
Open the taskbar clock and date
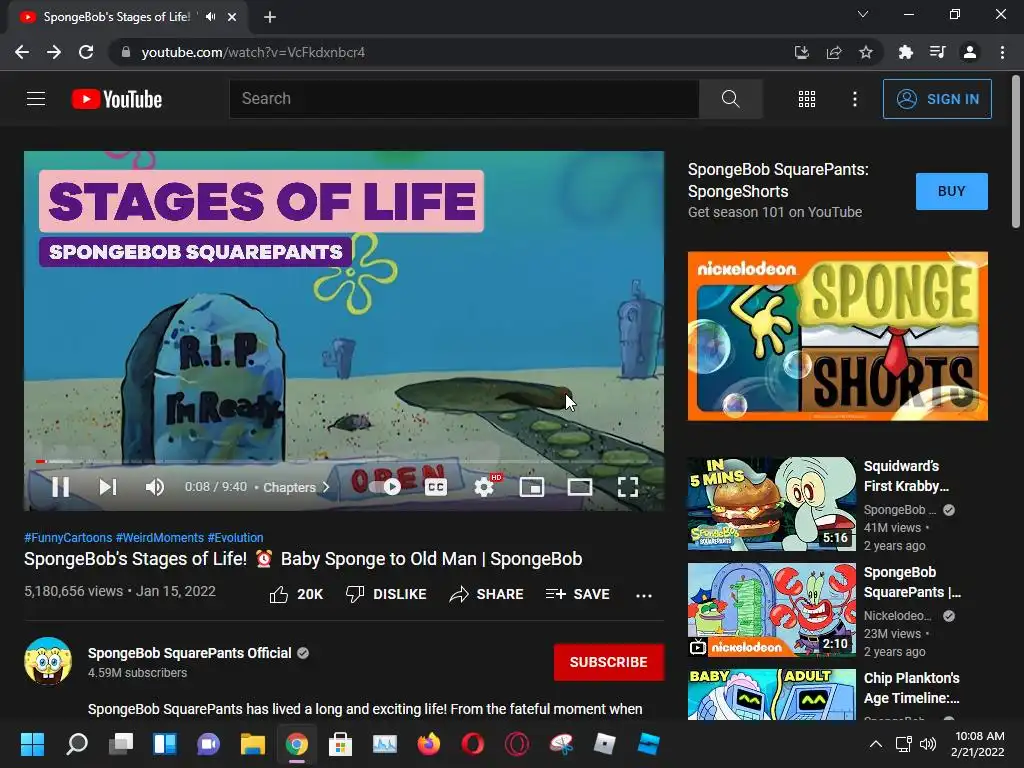click(x=978, y=744)
